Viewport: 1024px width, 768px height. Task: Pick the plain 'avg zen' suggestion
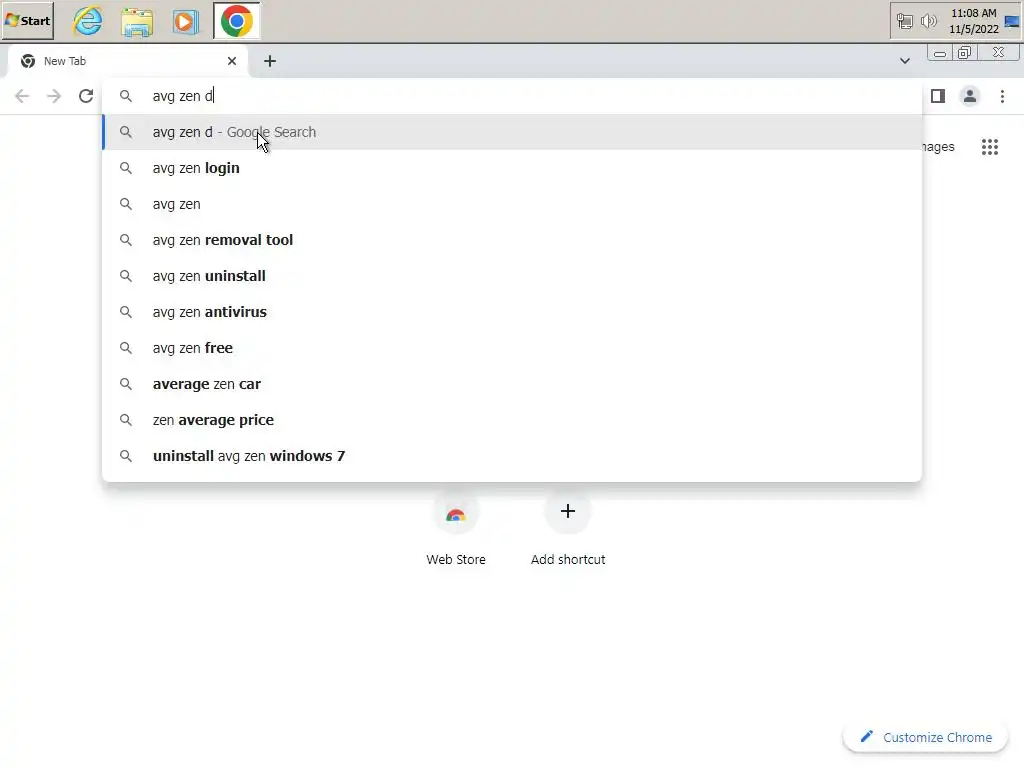[512, 204]
